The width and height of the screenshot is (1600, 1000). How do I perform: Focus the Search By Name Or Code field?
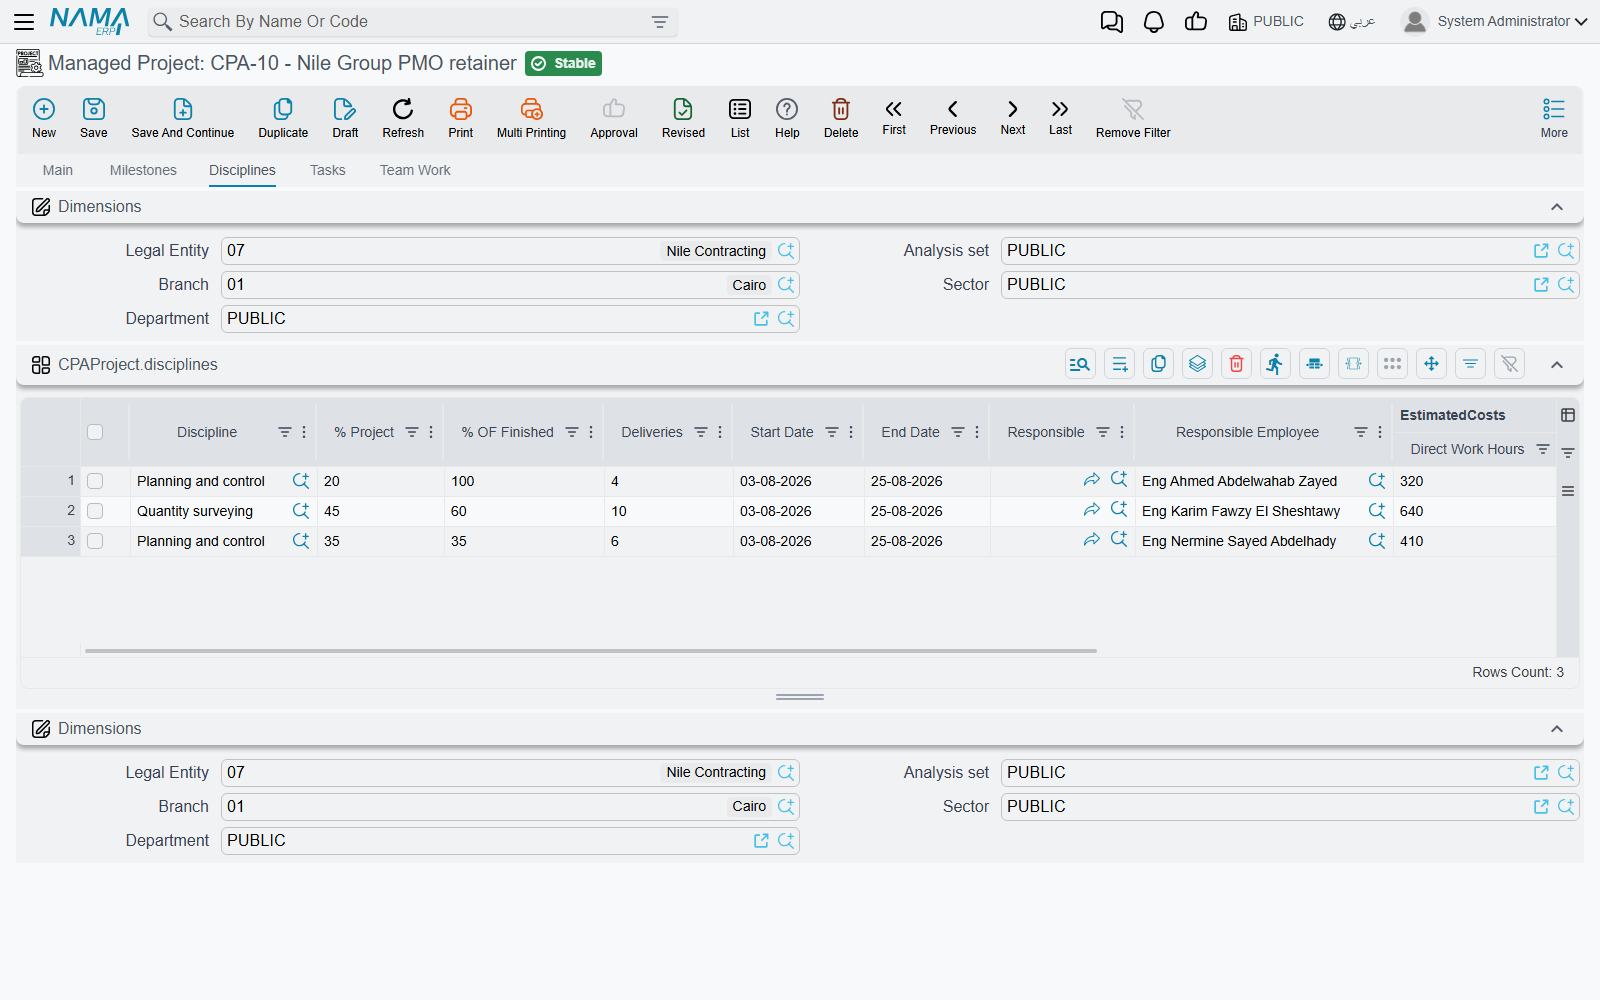[410, 22]
